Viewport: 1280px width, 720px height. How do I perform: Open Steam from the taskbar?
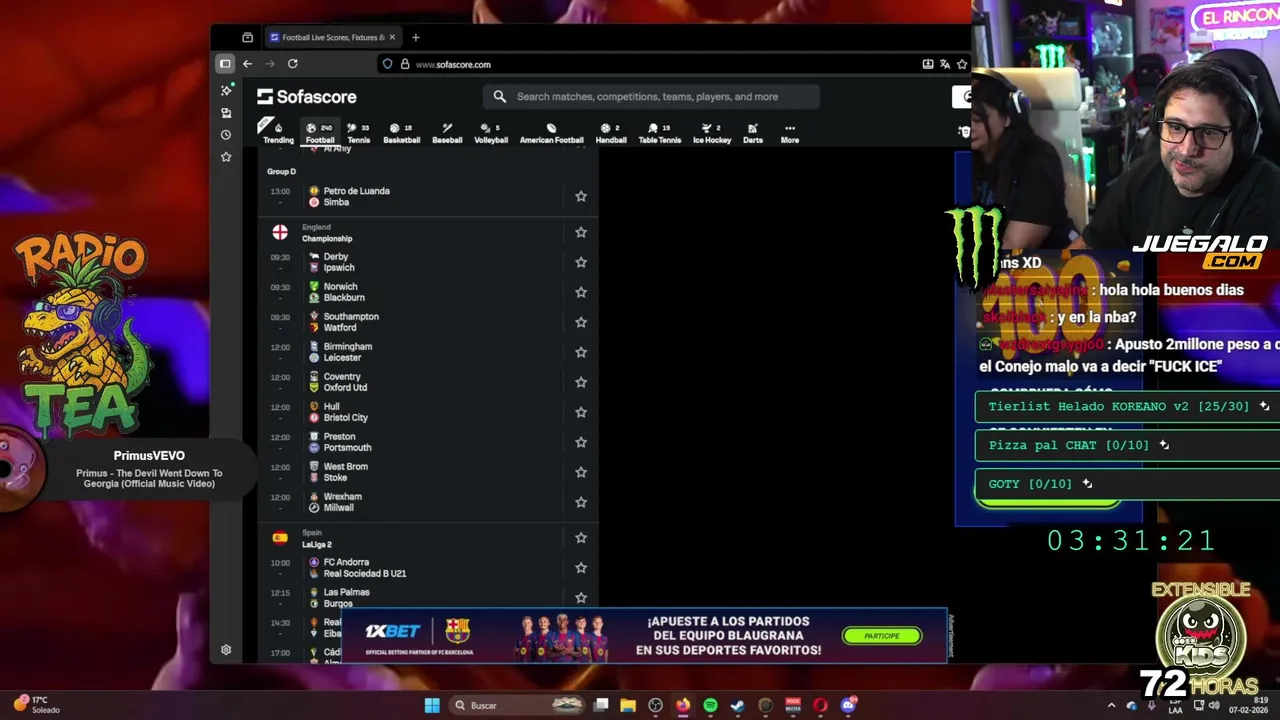[x=737, y=705]
